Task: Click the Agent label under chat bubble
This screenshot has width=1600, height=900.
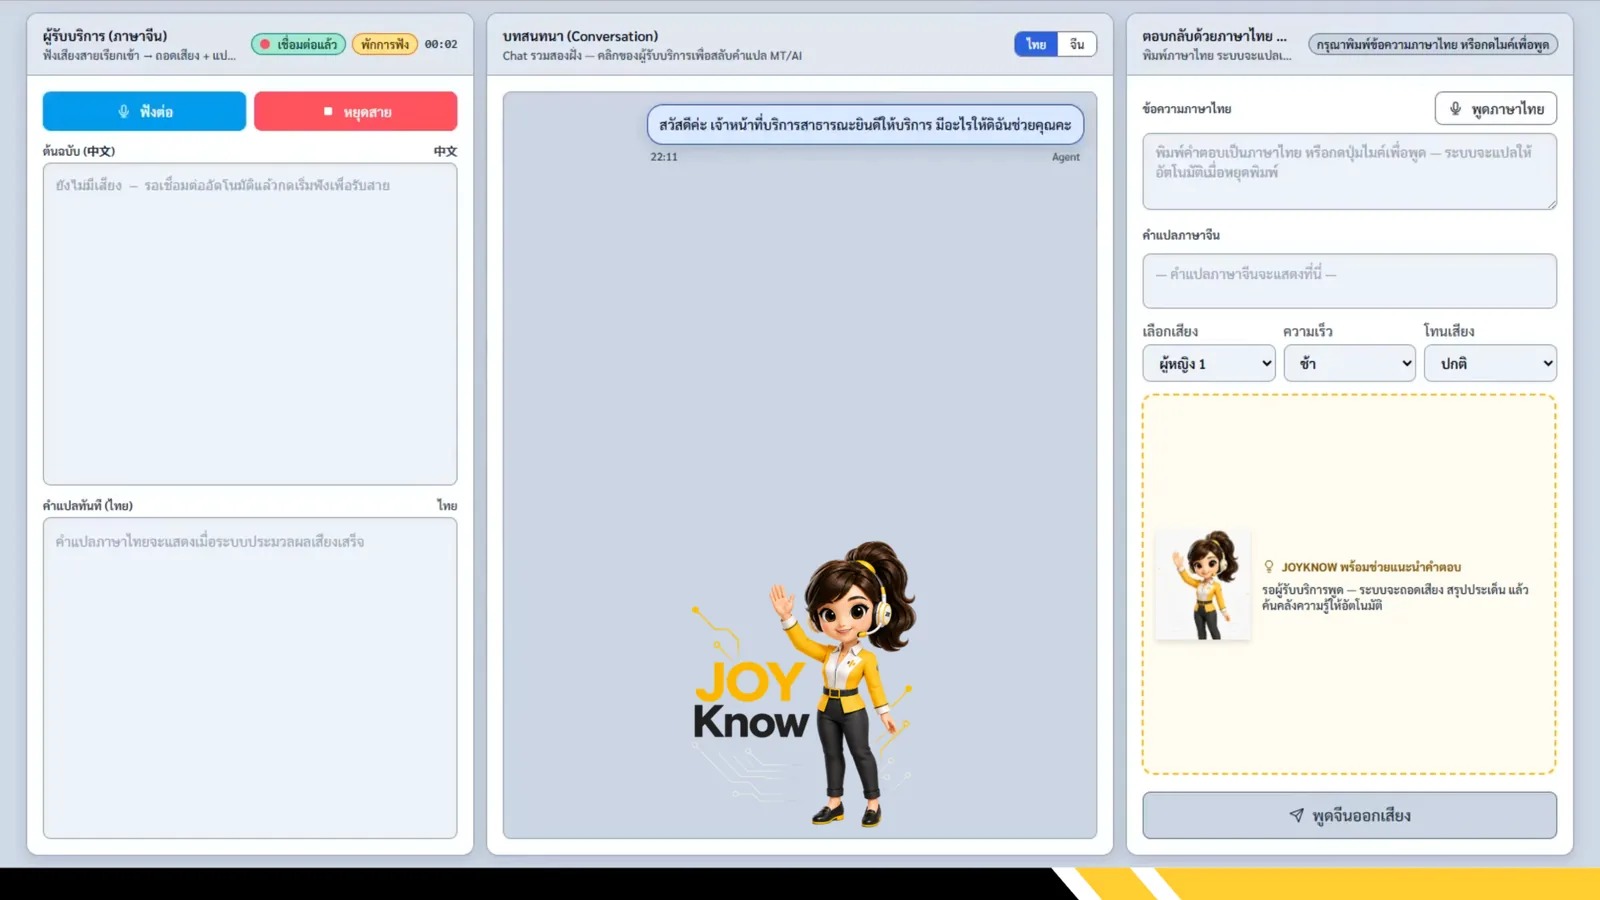Action: (1066, 157)
